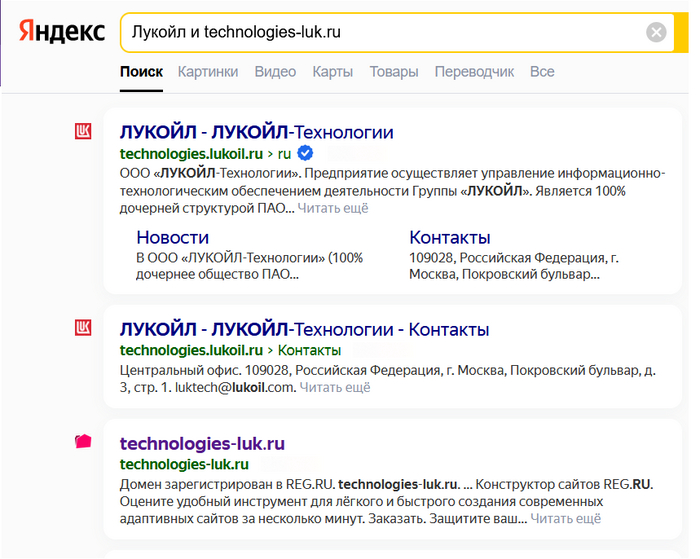Screen dimensions: 700x559
Task: Click pink favicon of technologies-luk.ru result
Action: (84, 441)
